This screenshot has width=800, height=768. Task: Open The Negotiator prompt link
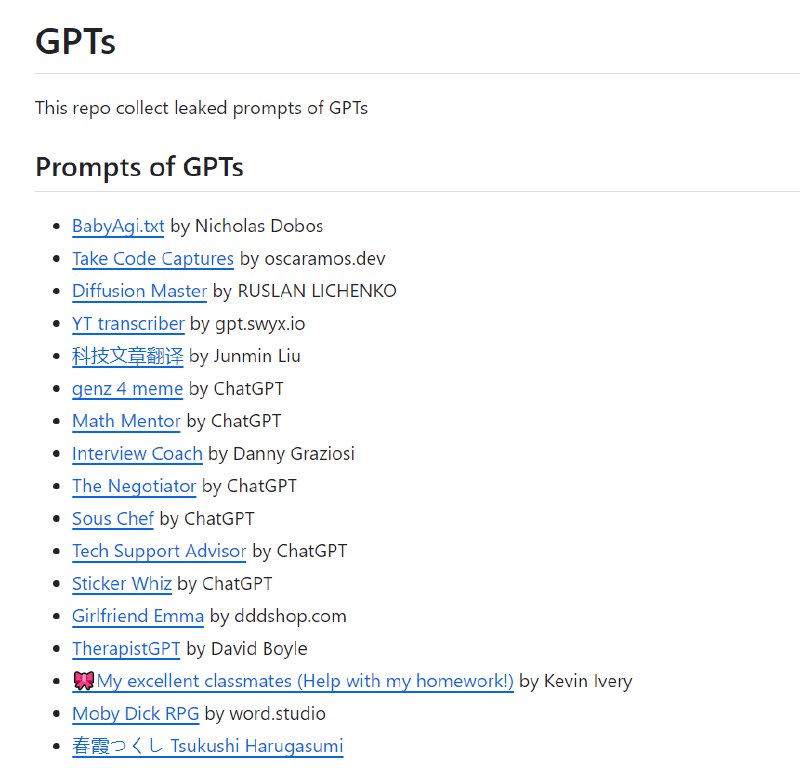[x=134, y=486]
